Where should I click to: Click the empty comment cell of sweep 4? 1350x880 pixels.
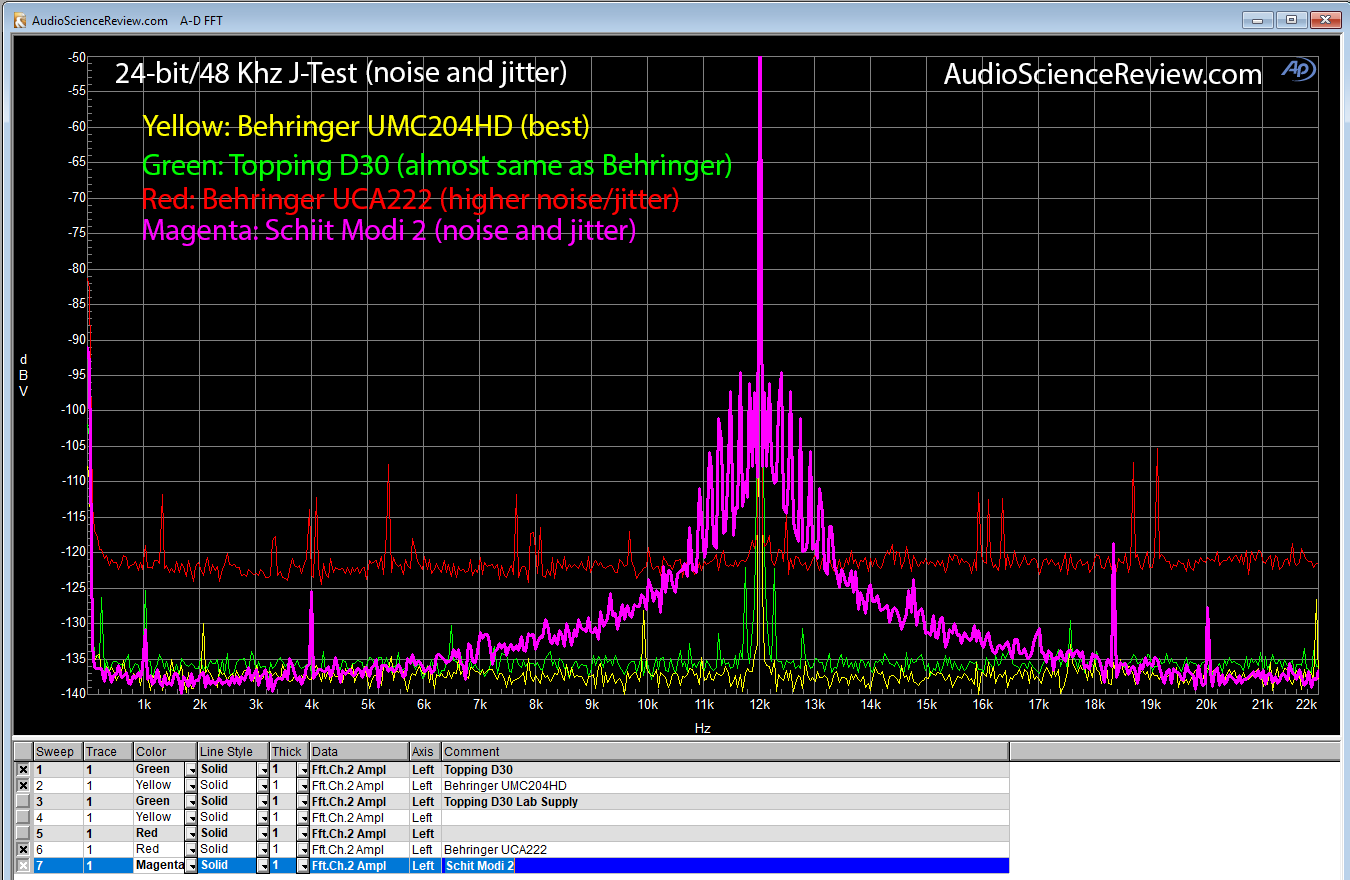tap(725, 817)
